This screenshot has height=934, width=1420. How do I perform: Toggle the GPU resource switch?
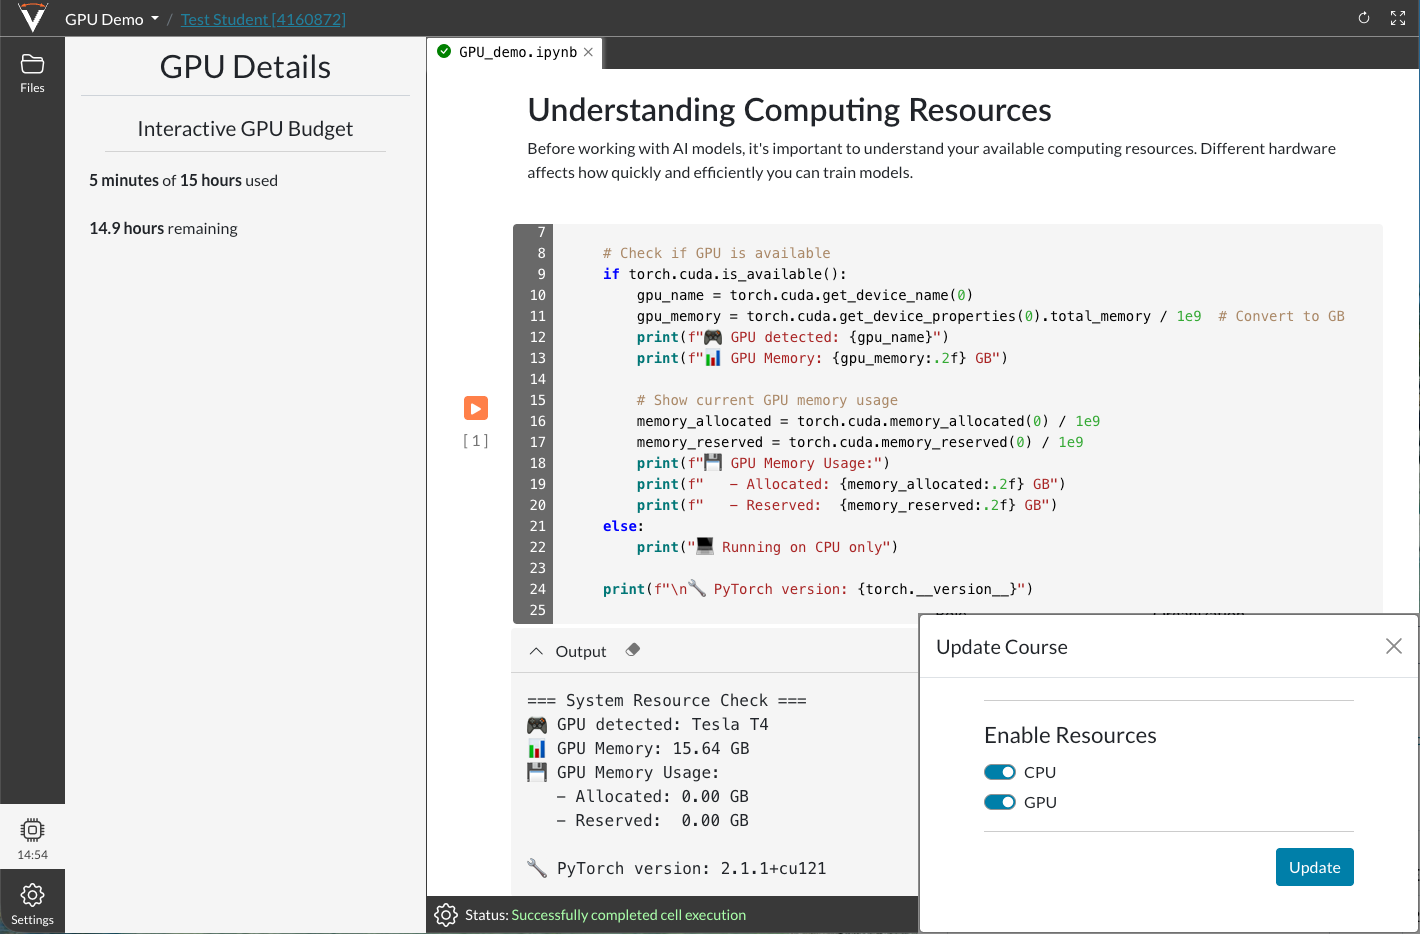[999, 802]
